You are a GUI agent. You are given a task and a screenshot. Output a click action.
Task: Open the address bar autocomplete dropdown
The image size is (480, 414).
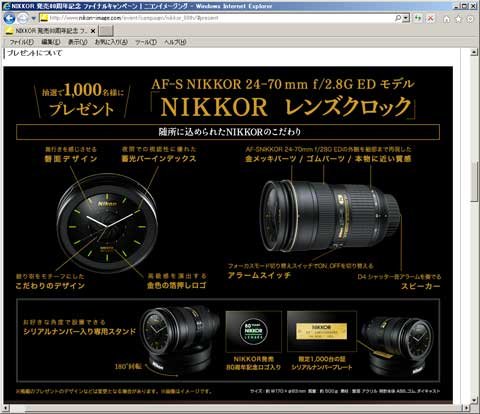click(x=406, y=18)
